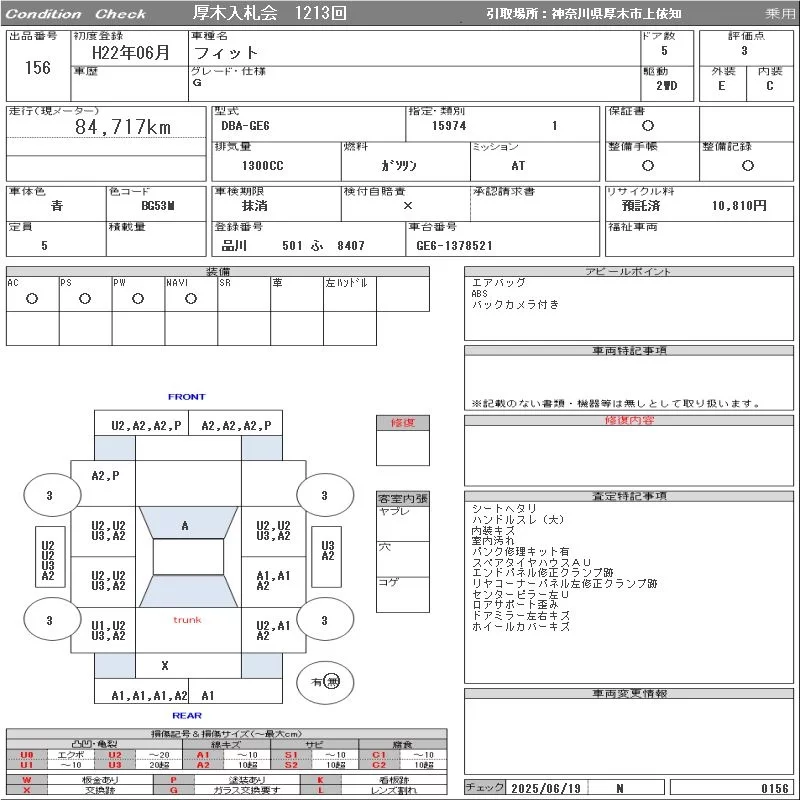This screenshot has width=800, height=800.
Task: Click the fender damage code A2,P
Action: (106, 476)
